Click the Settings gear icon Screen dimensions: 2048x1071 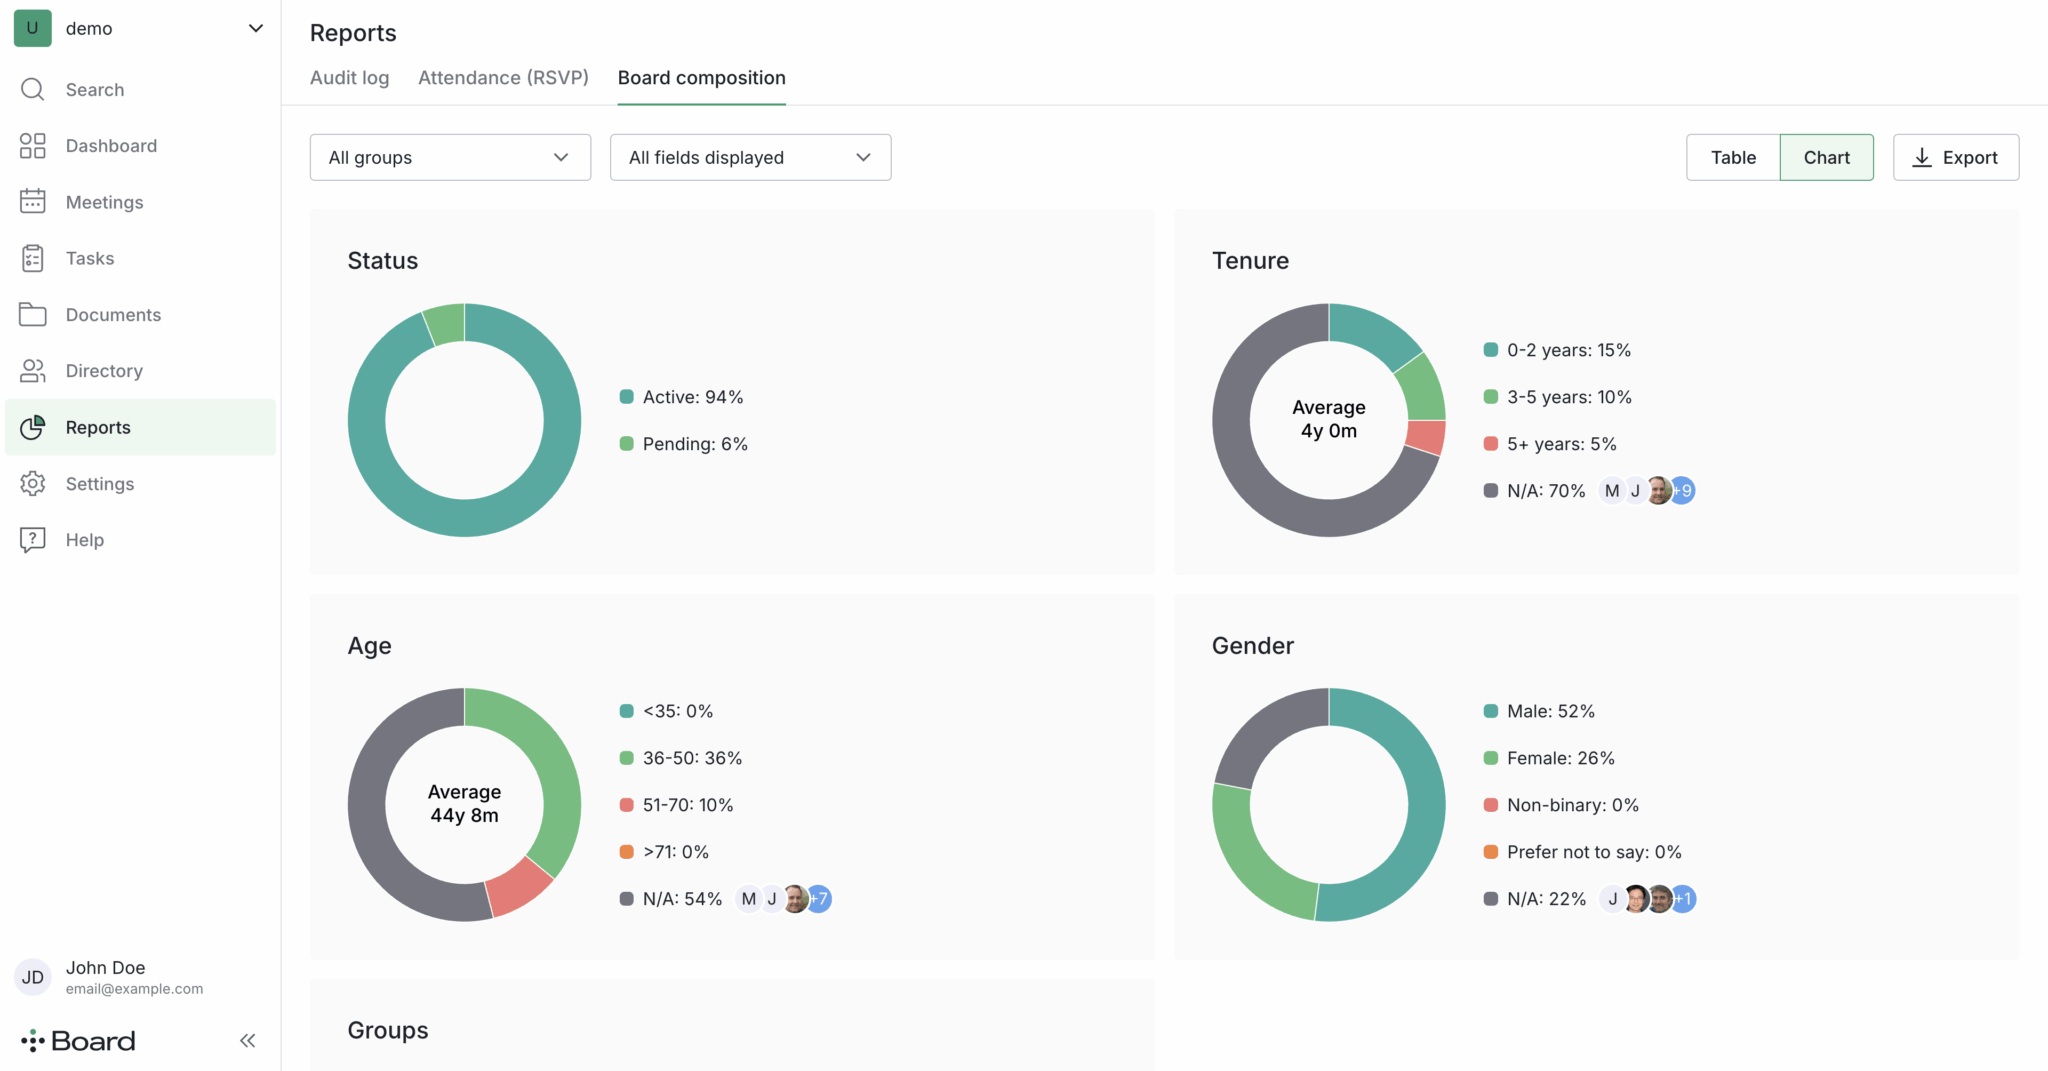coord(32,484)
